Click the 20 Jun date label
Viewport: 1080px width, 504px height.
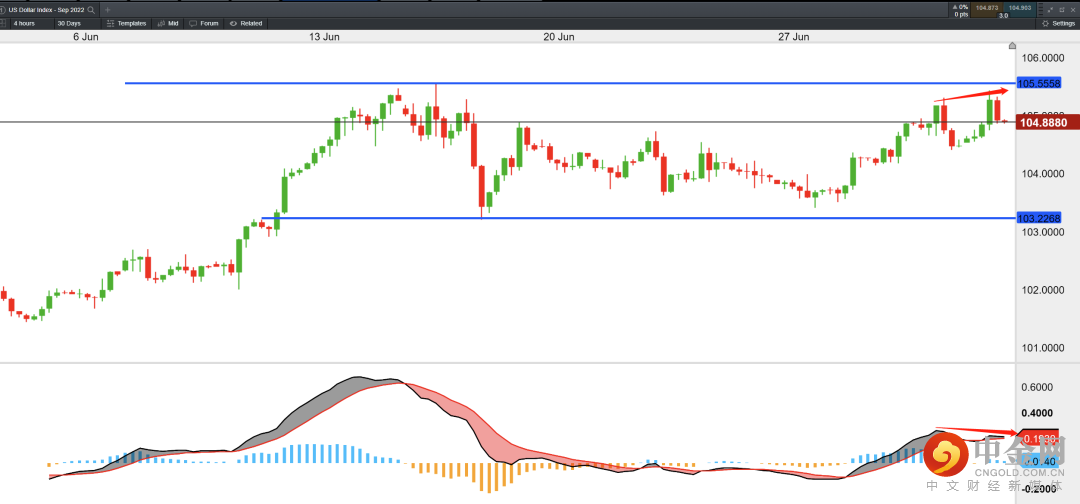click(558, 37)
